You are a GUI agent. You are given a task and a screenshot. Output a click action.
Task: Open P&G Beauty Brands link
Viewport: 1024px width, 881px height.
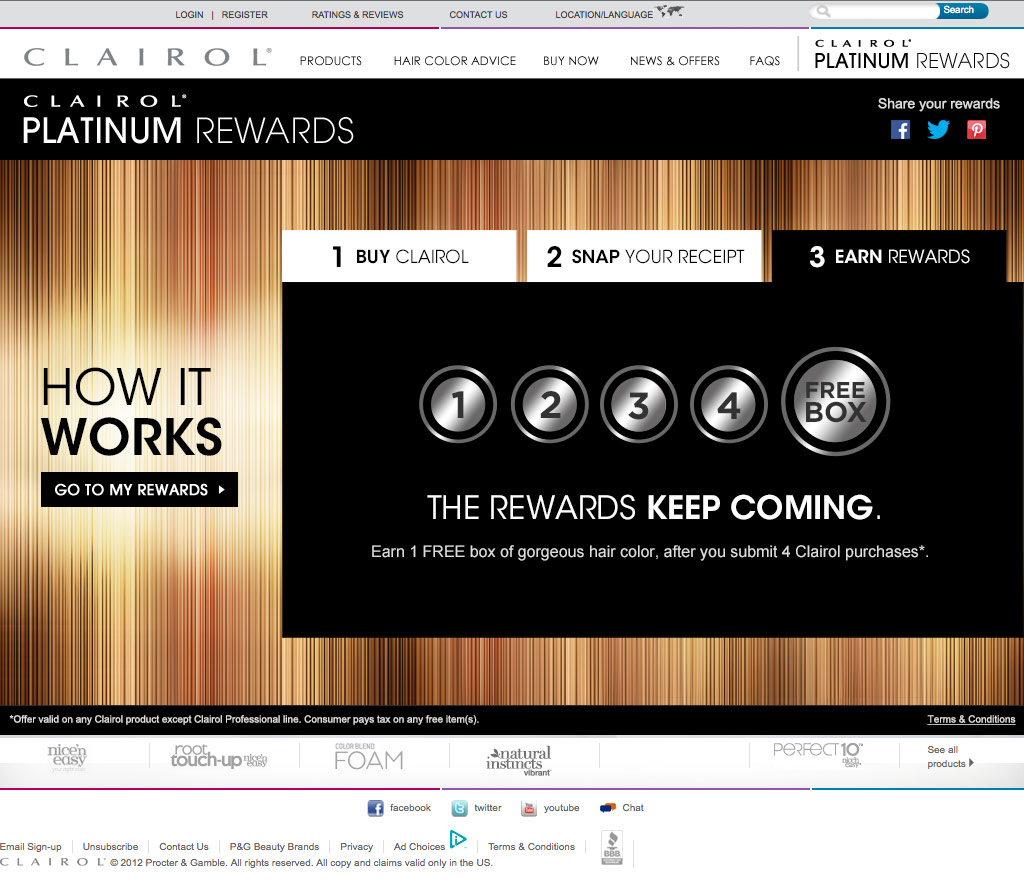pos(274,846)
